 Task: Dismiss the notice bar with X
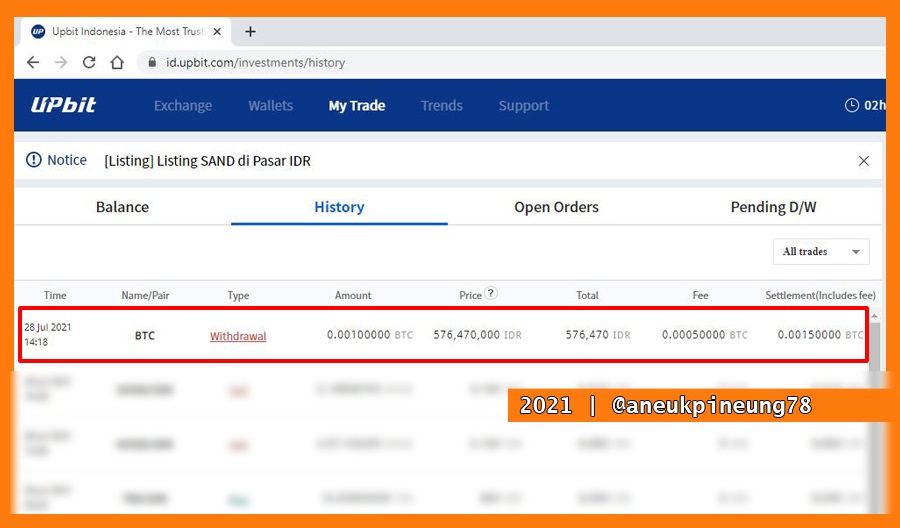[864, 161]
